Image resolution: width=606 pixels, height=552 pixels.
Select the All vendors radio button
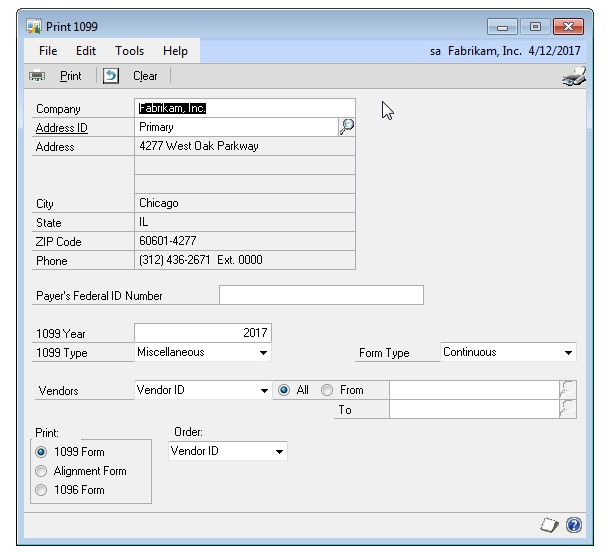[x=284, y=390]
